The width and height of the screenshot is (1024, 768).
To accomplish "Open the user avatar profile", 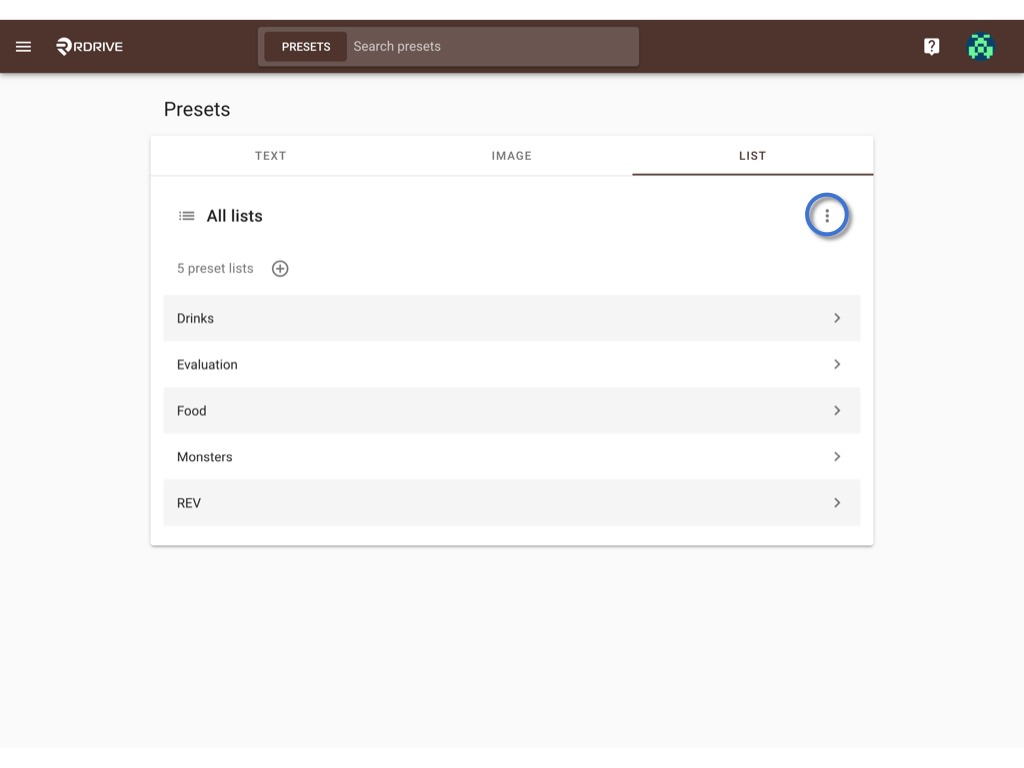I will tap(980, 46).
